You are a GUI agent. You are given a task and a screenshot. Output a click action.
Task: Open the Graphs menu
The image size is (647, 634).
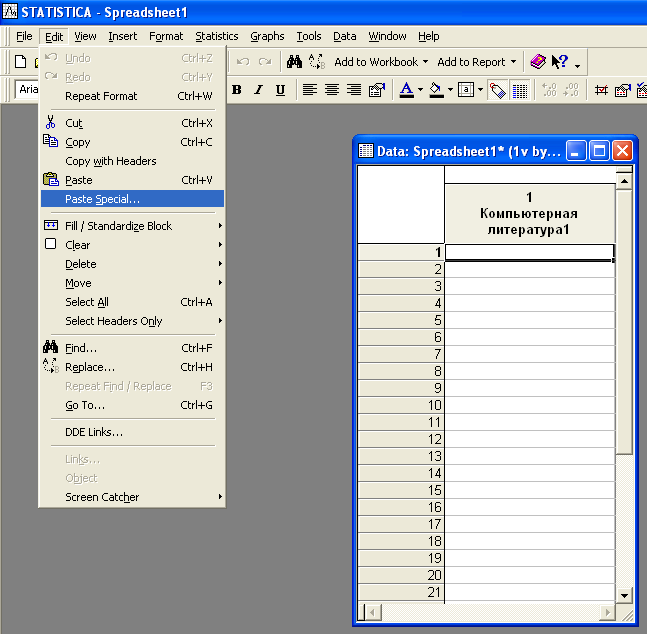pyautogui.click(x=267, y=36)
